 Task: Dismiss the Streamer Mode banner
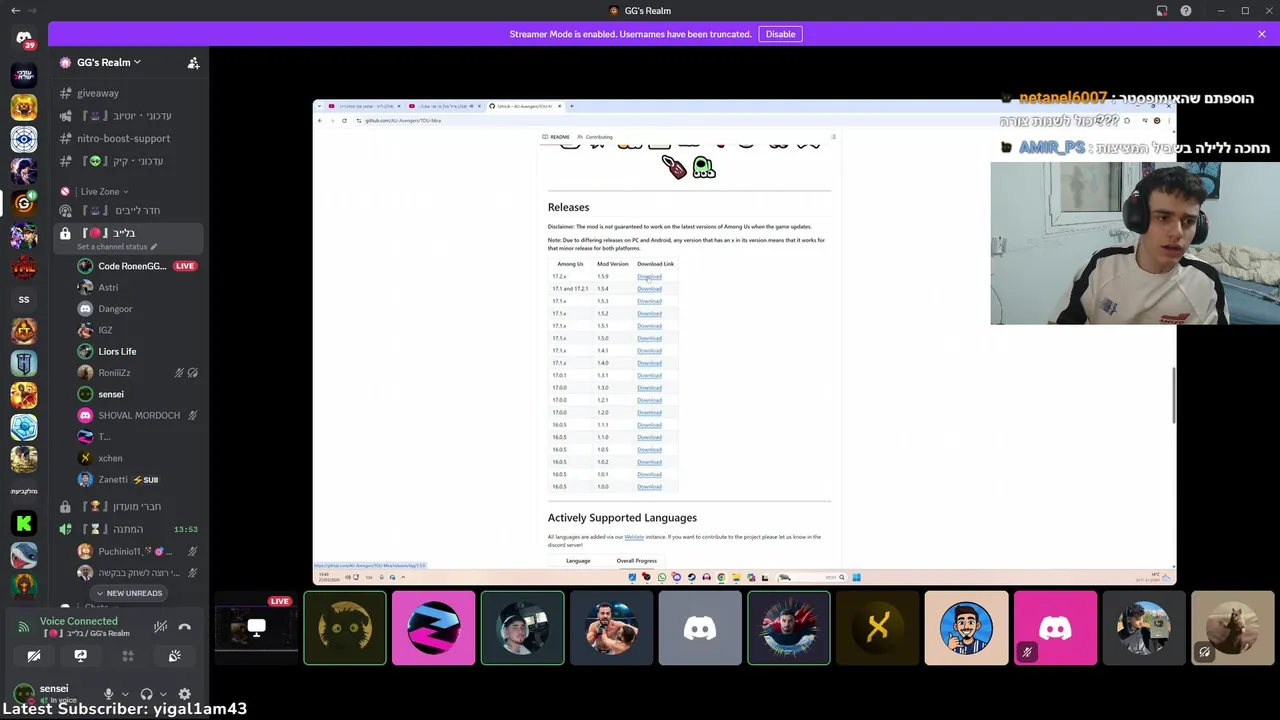click(x=1262, y=34)
